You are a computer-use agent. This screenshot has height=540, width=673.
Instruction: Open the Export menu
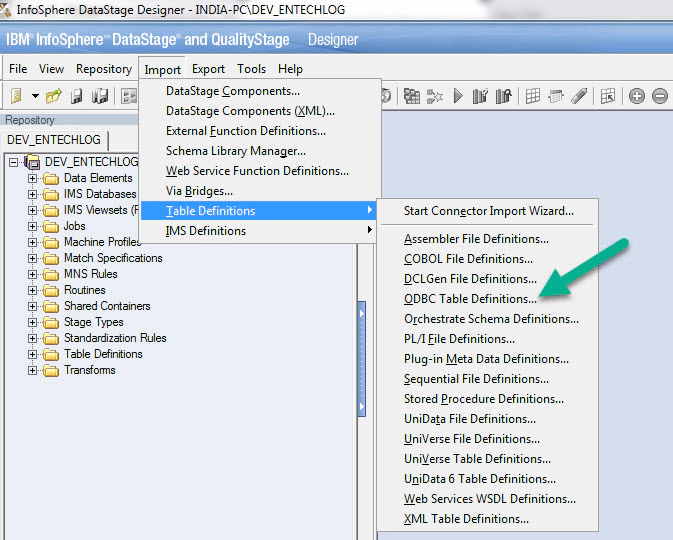[x=208, y=69]
